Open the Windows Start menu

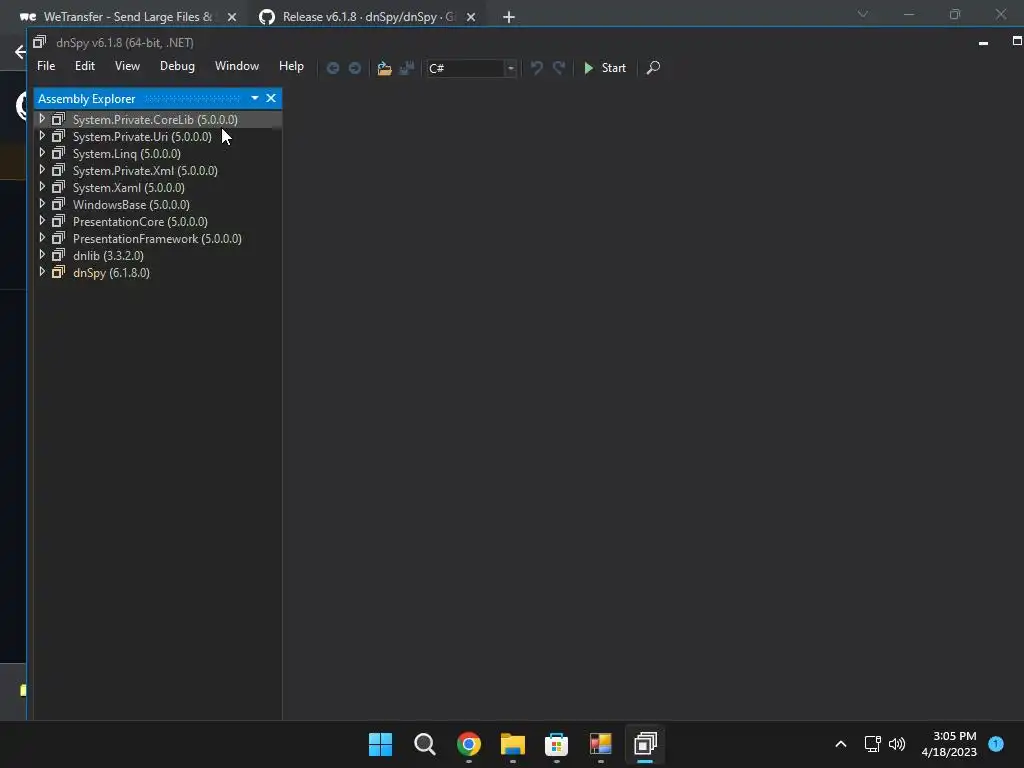381,744
